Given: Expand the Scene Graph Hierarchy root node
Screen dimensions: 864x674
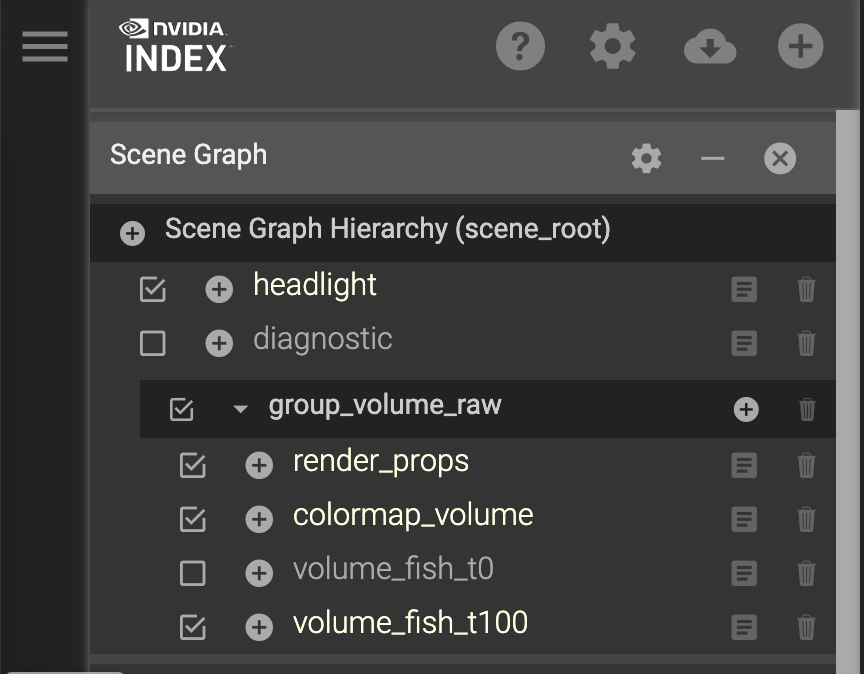Looking at the screenshot, I should pos(132,233).
